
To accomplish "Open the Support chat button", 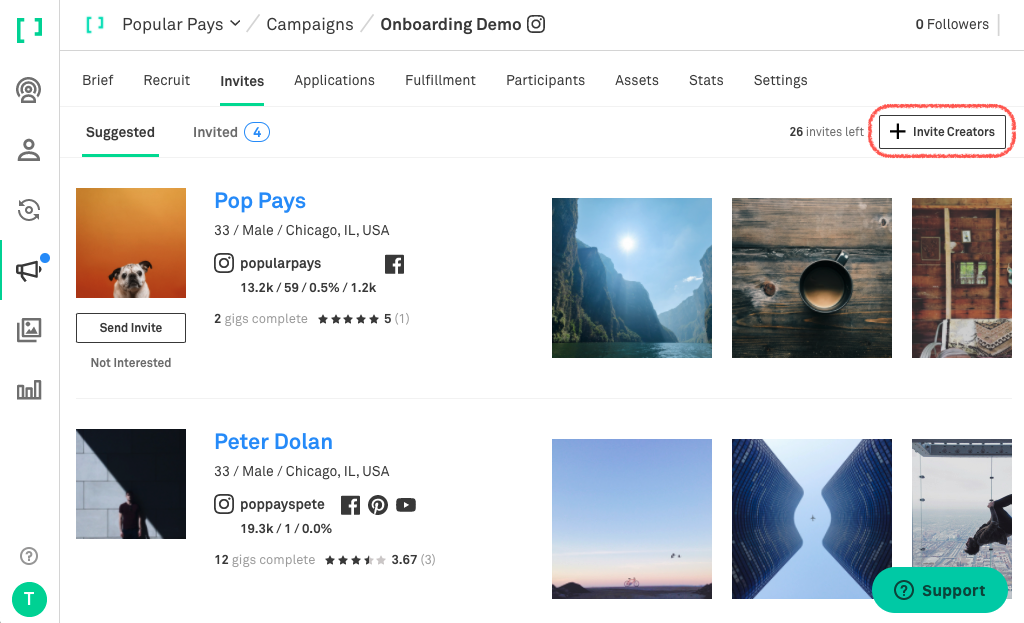I will click(x=939, y=590).
